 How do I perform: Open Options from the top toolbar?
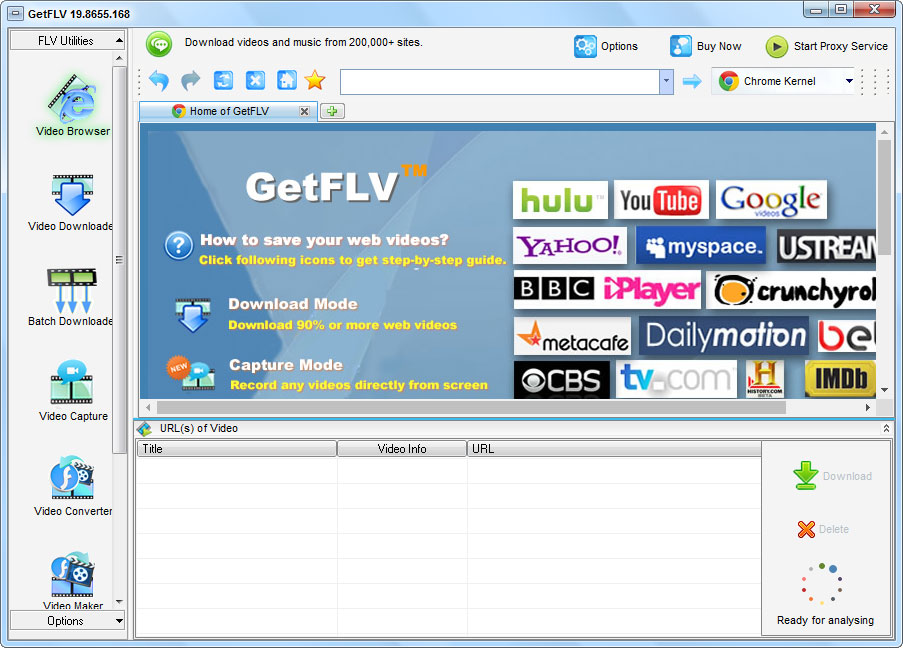point(606,46)
